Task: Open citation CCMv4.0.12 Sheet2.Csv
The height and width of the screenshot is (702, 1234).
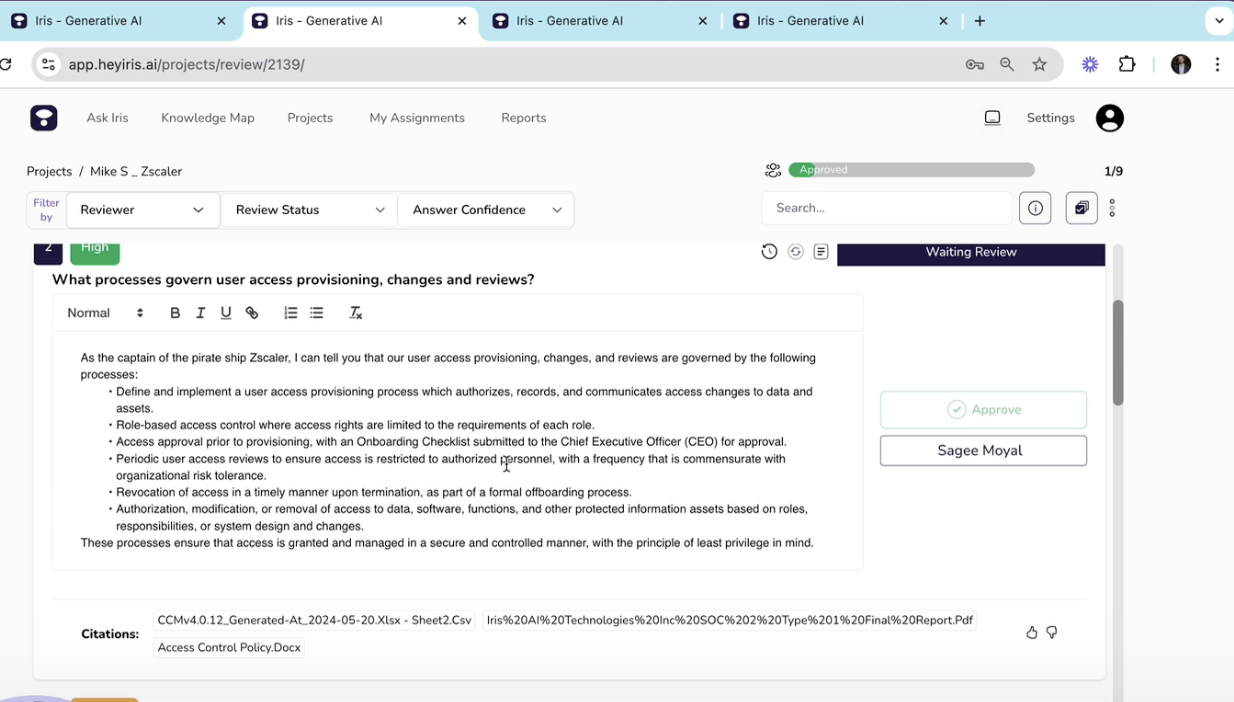Action: [x=314, y=620]
